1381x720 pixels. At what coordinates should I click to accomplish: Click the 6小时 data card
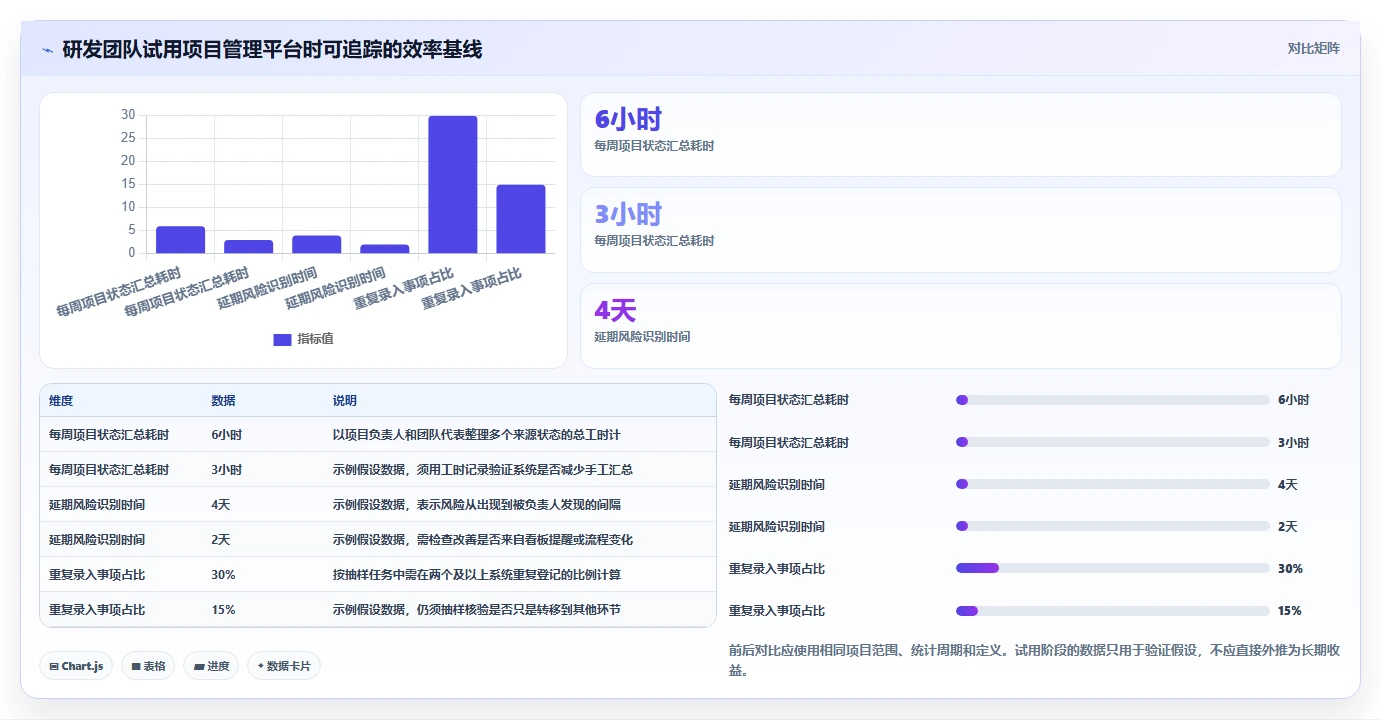[x=960, y=135]
